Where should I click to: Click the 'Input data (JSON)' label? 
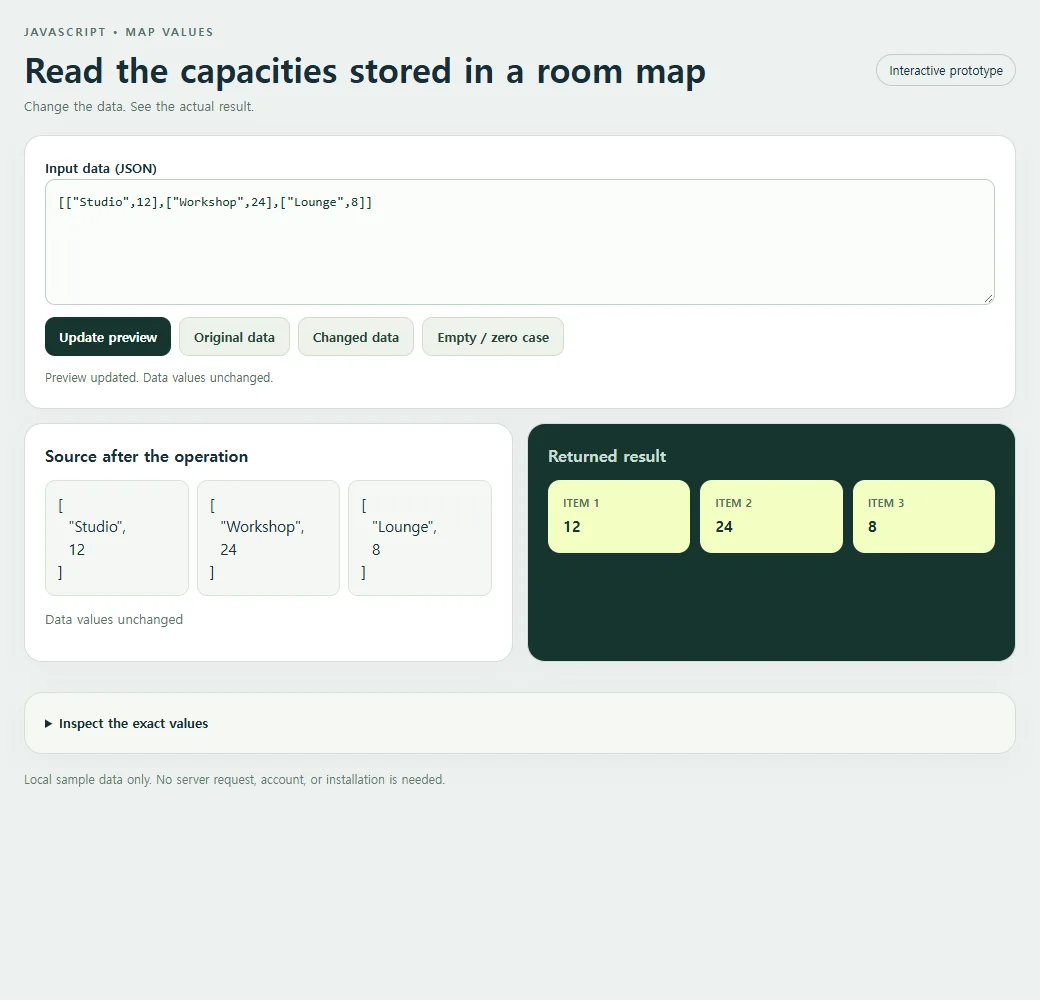[x=101, y=168]
